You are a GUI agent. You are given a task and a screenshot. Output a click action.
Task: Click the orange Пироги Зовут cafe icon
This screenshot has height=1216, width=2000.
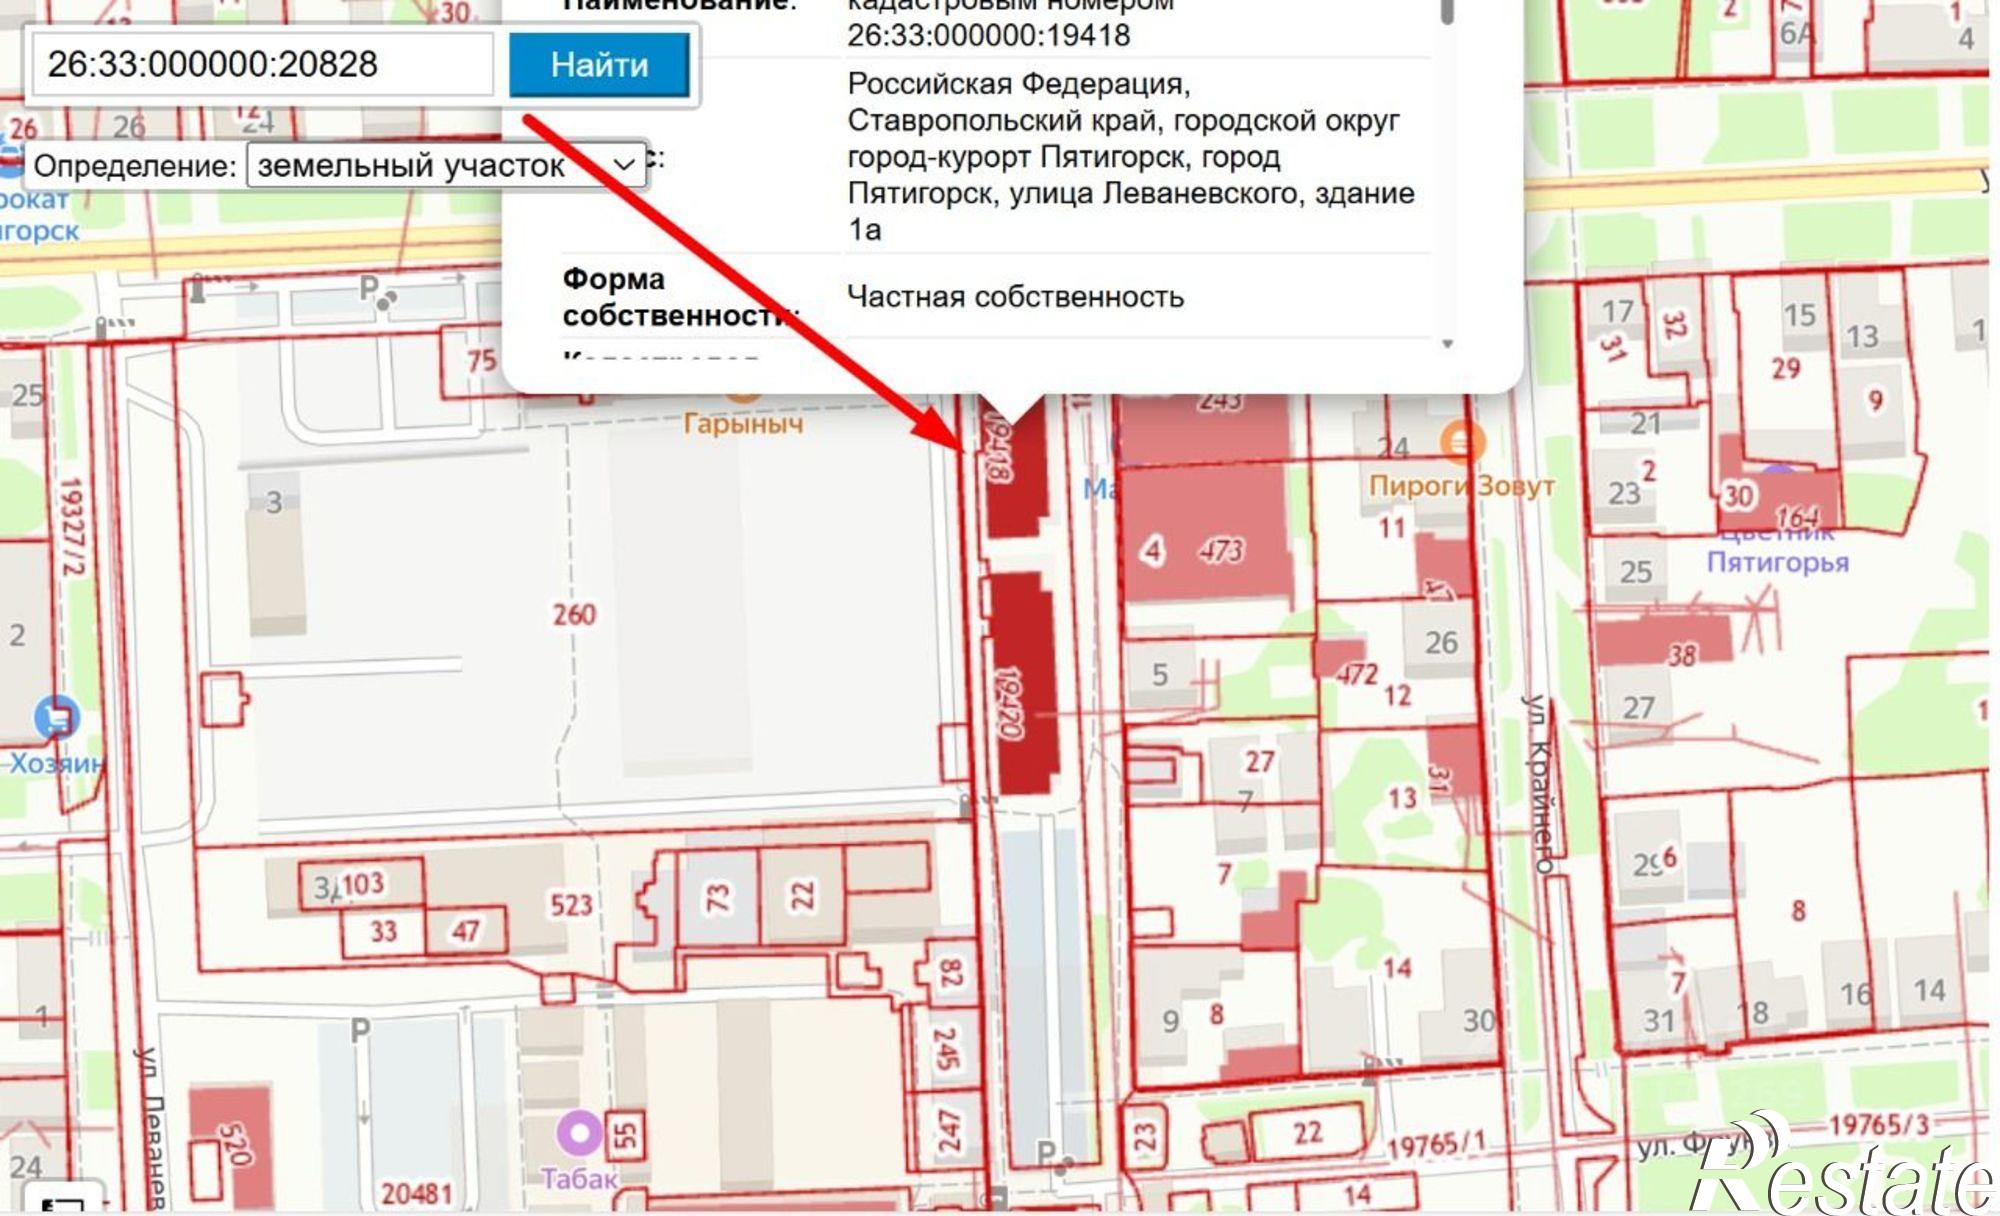pyautogui.click(x=1461, y=440)
